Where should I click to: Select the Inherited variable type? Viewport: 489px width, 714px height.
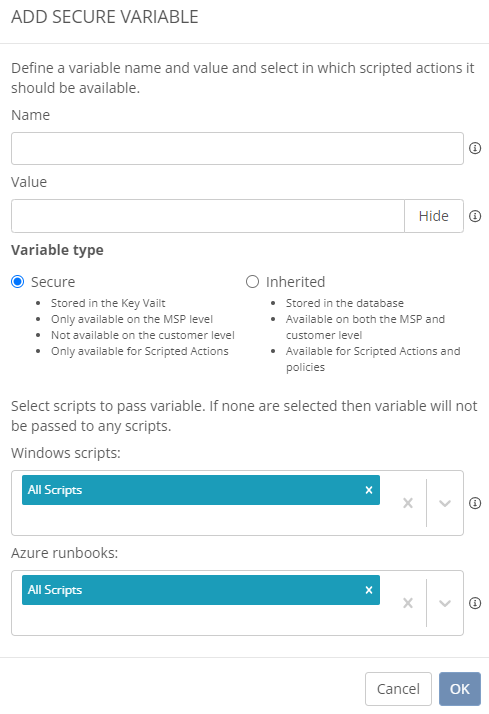click(x=252, y=282)
